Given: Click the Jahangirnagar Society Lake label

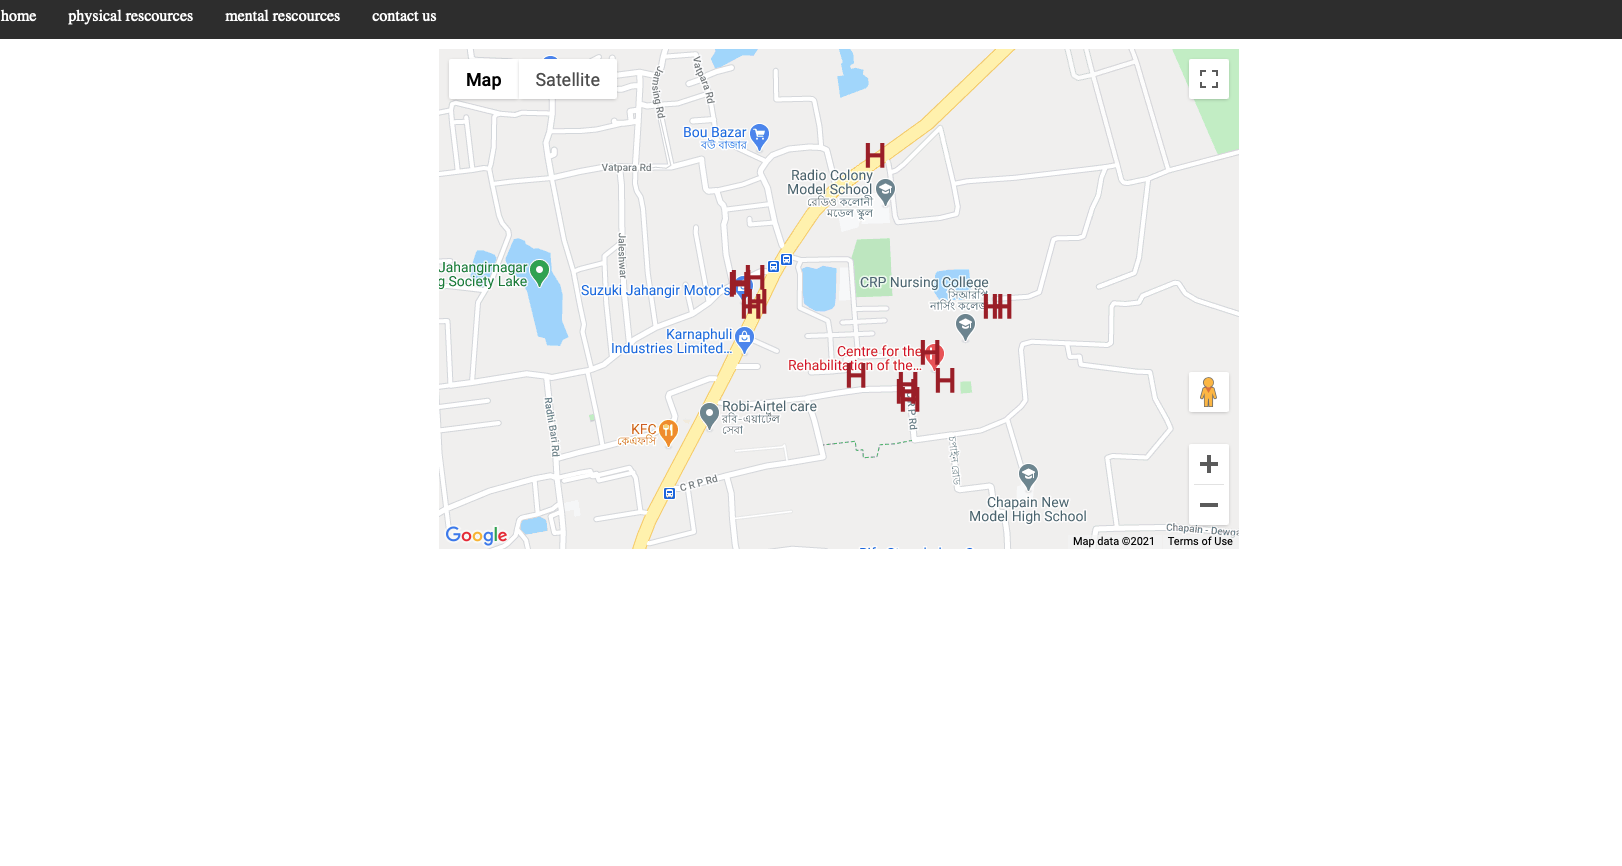Looking at the screenshot, I should (x=483, y=274).
